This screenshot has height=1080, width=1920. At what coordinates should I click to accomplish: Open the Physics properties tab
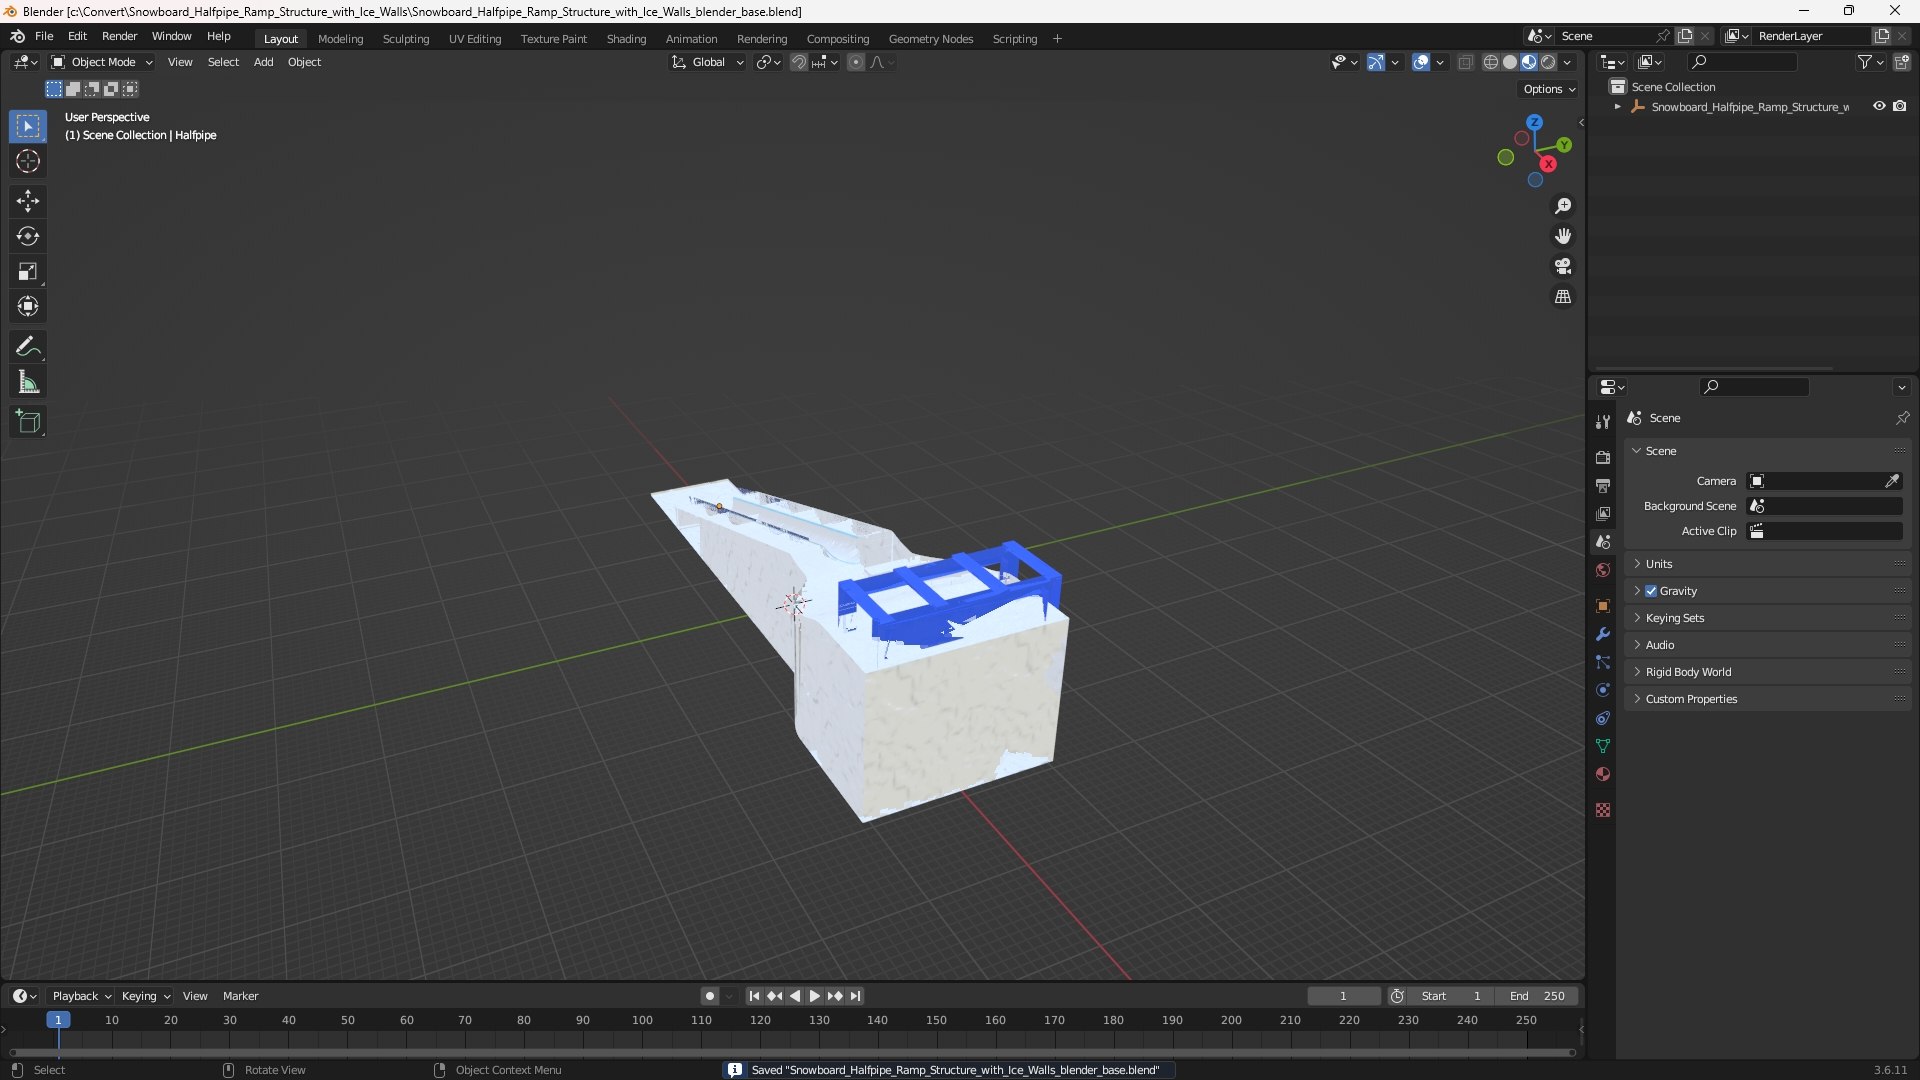pyautogui.click(x=1603, y=690)
